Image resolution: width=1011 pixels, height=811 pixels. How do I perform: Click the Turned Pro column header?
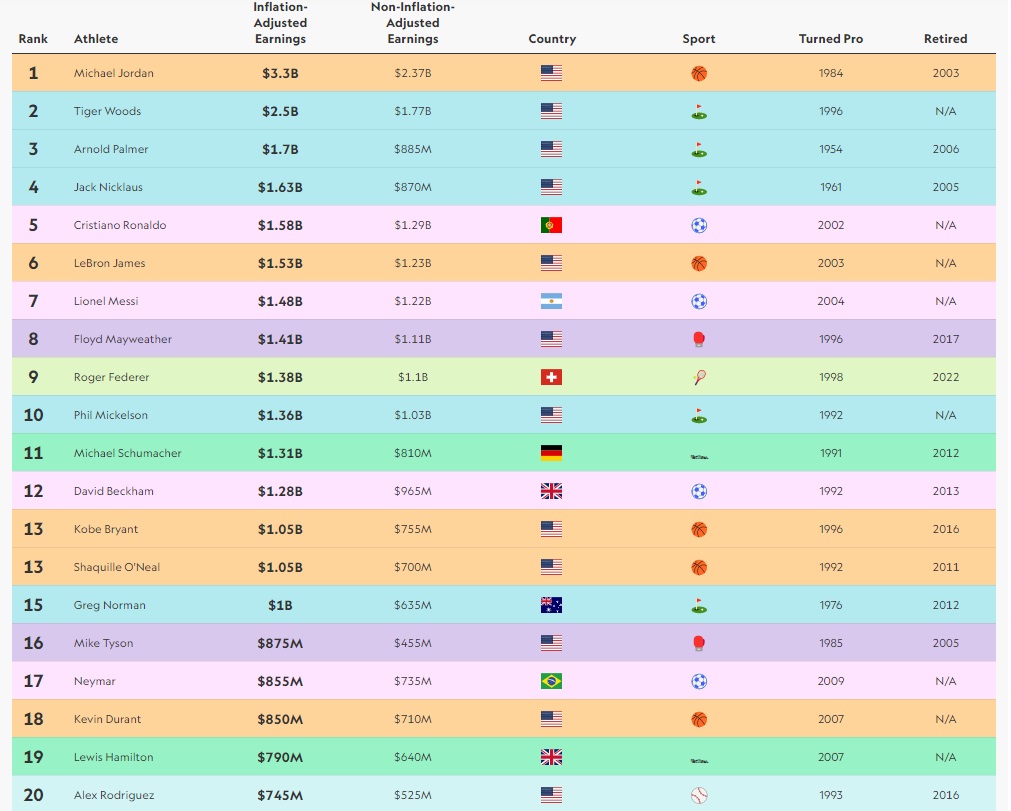830,39
